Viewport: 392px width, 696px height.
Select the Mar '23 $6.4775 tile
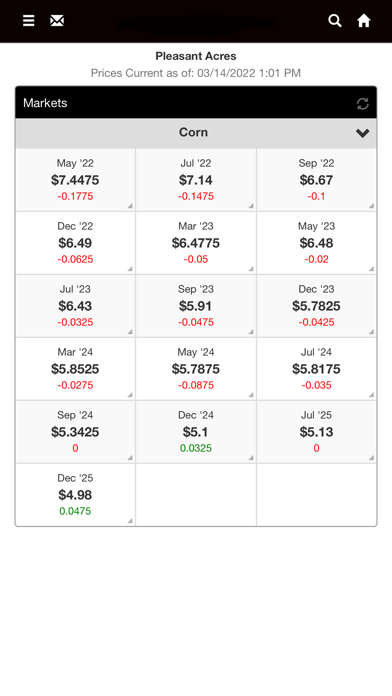pyautogui.click(x=196, y=243)
